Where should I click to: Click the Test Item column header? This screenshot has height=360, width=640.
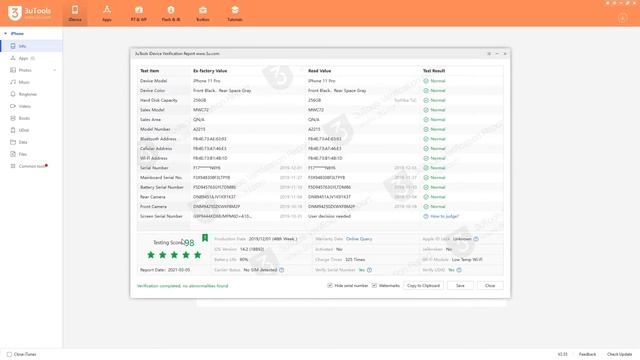[149, 71]
